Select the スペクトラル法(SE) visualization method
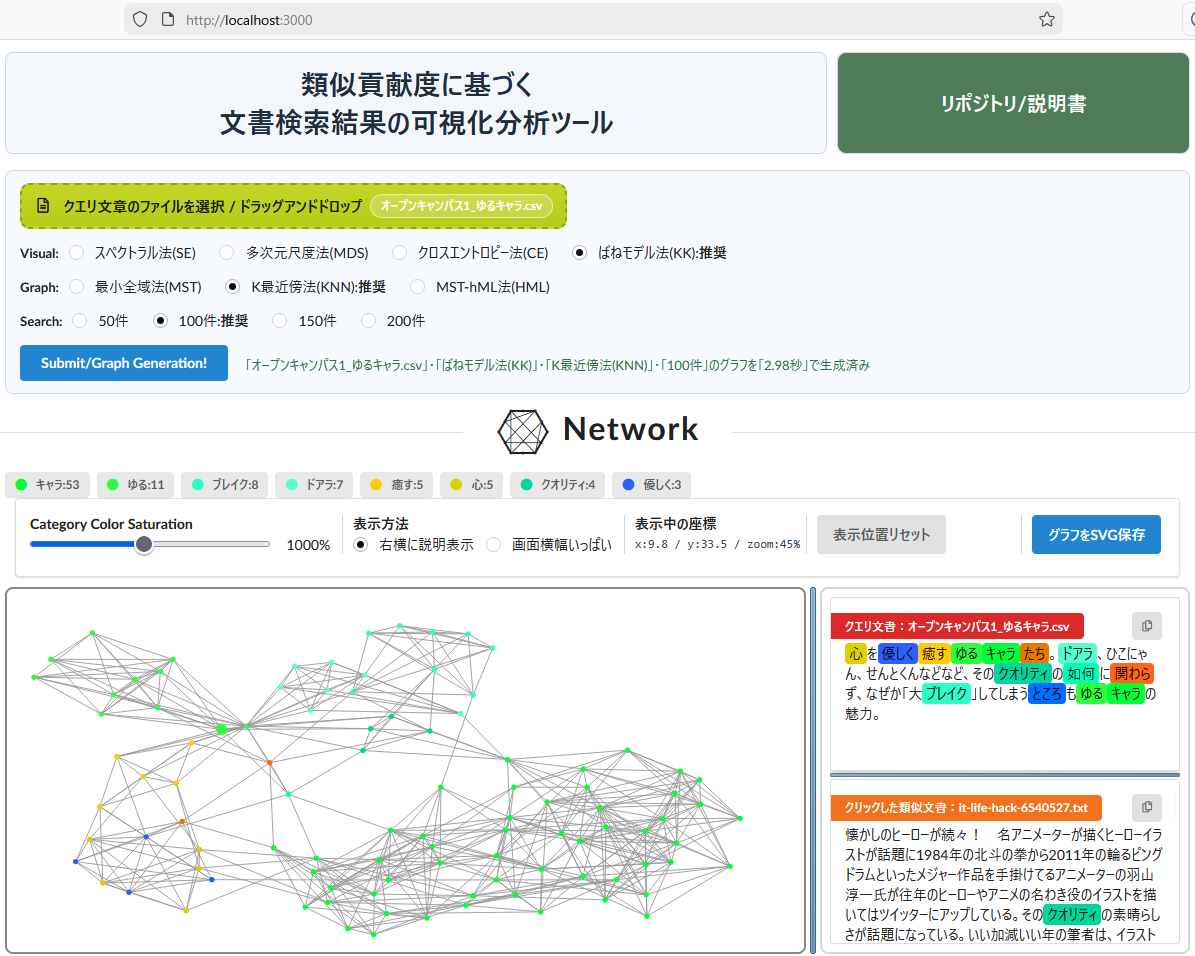The height and width of the screenshot is (956, 1195). (x=76, y=253)
